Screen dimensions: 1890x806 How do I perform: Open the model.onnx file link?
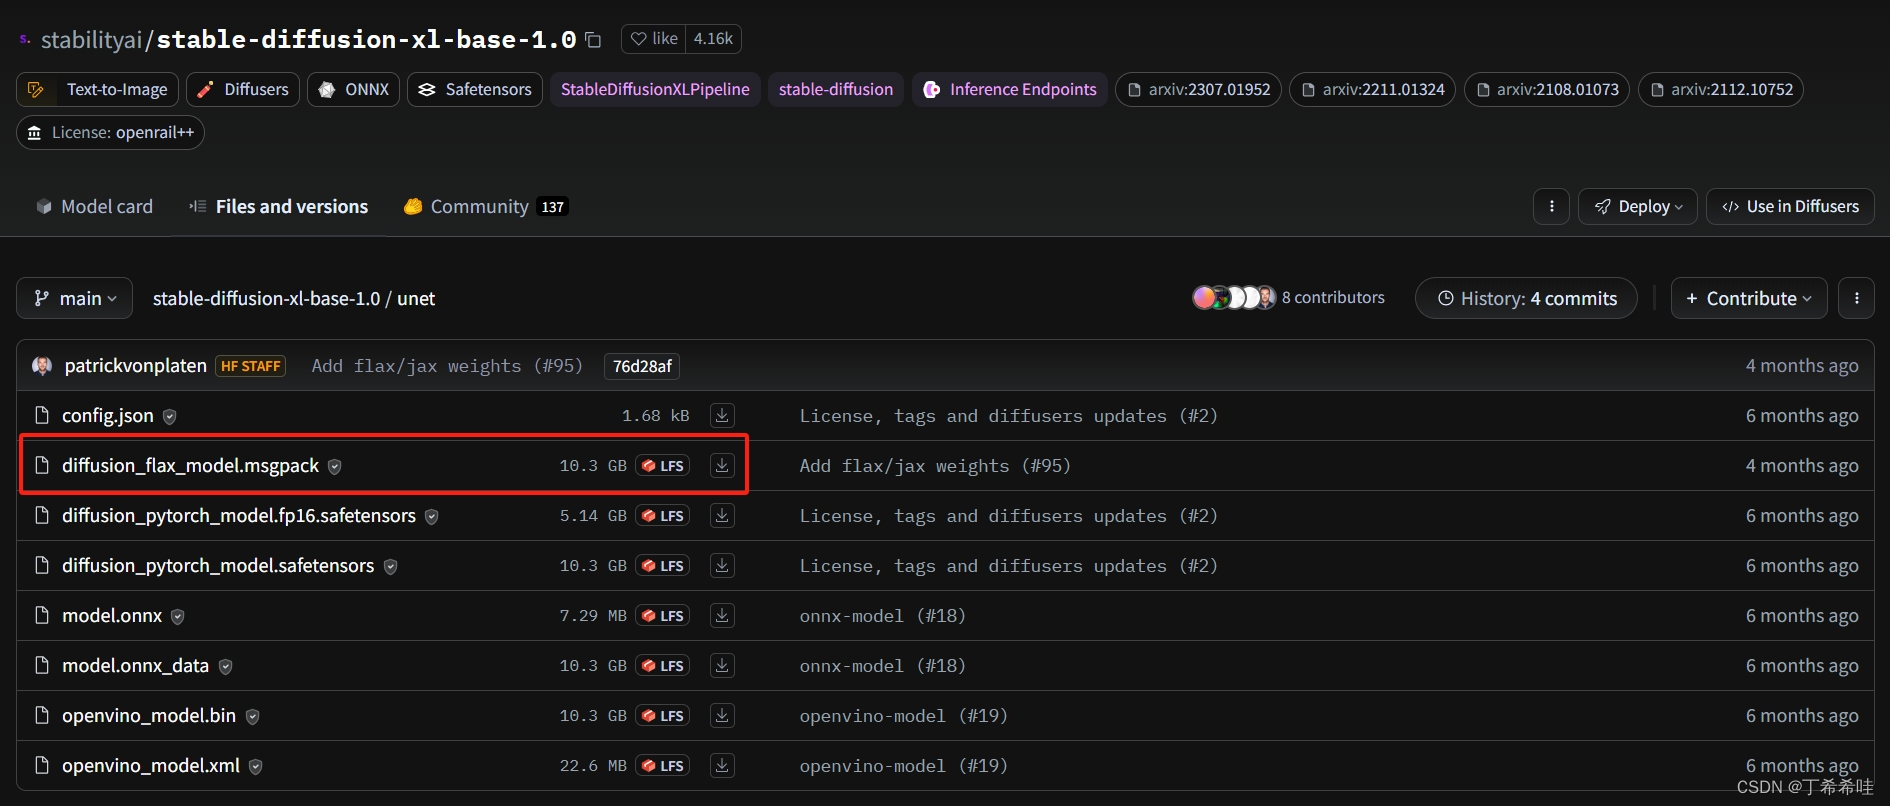click(x=112, y=615)
